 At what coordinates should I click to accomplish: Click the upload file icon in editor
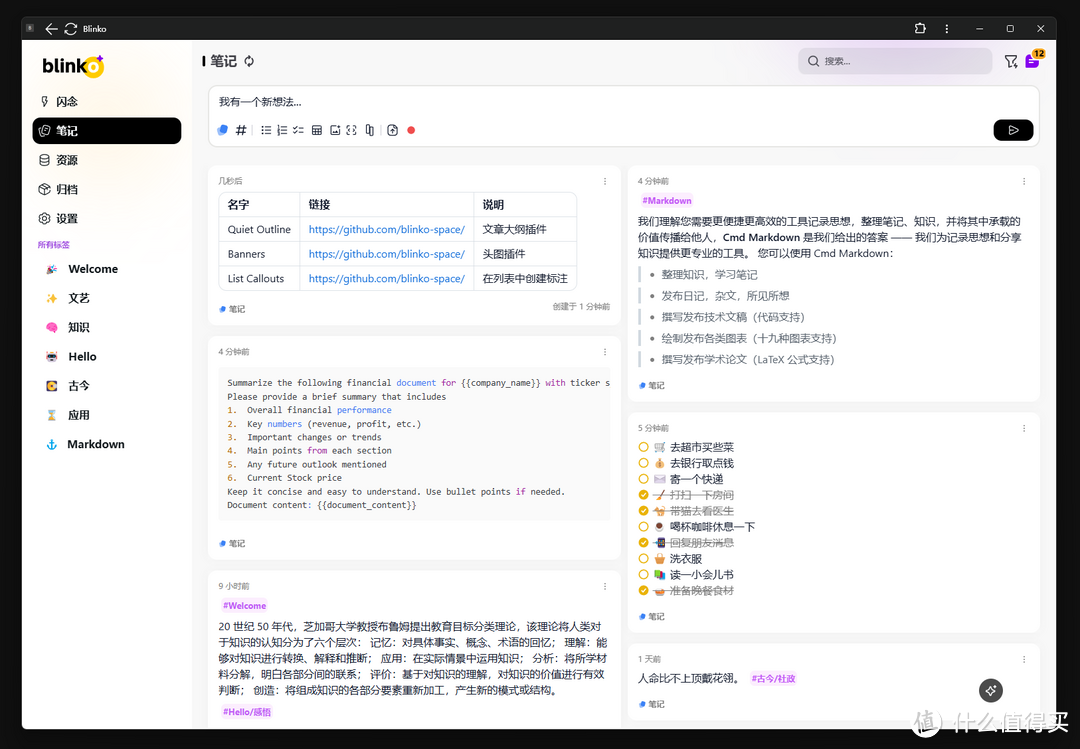pos(393,130)
